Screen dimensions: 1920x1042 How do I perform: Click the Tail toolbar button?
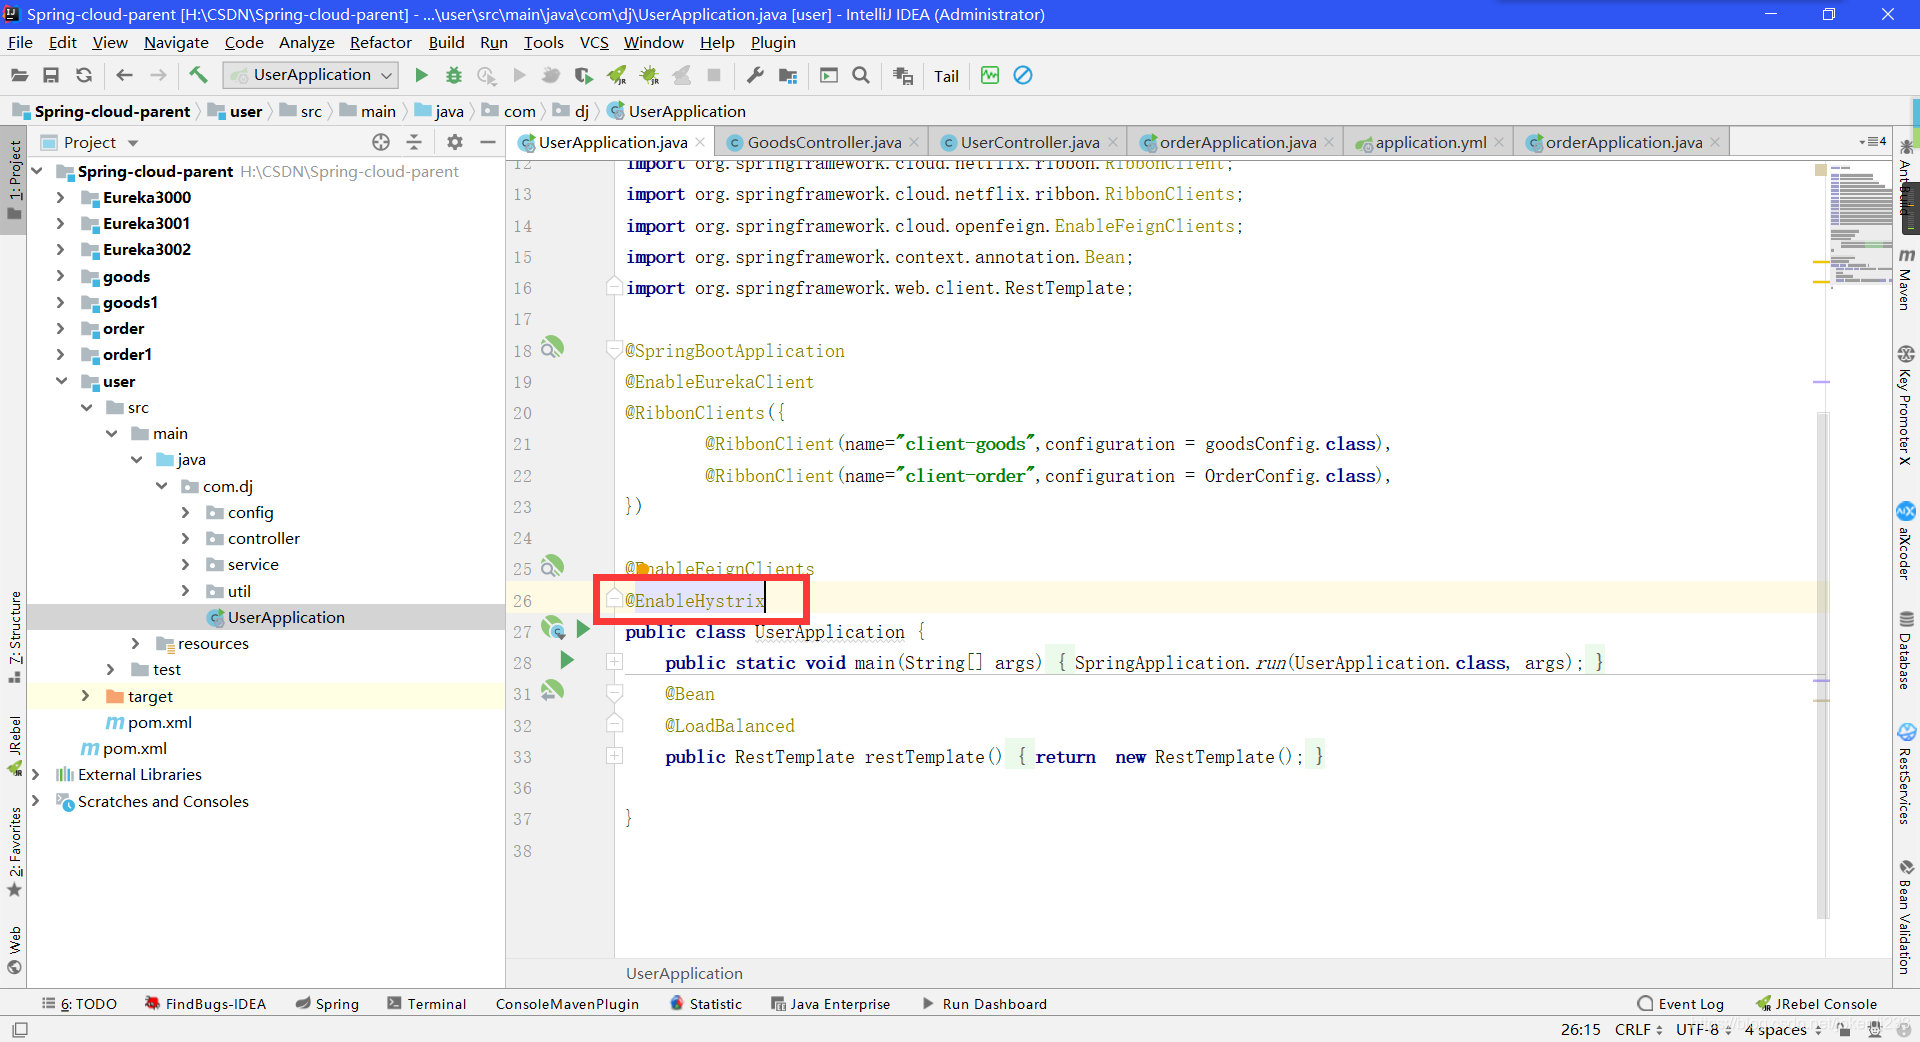click(x=946, y=76)
